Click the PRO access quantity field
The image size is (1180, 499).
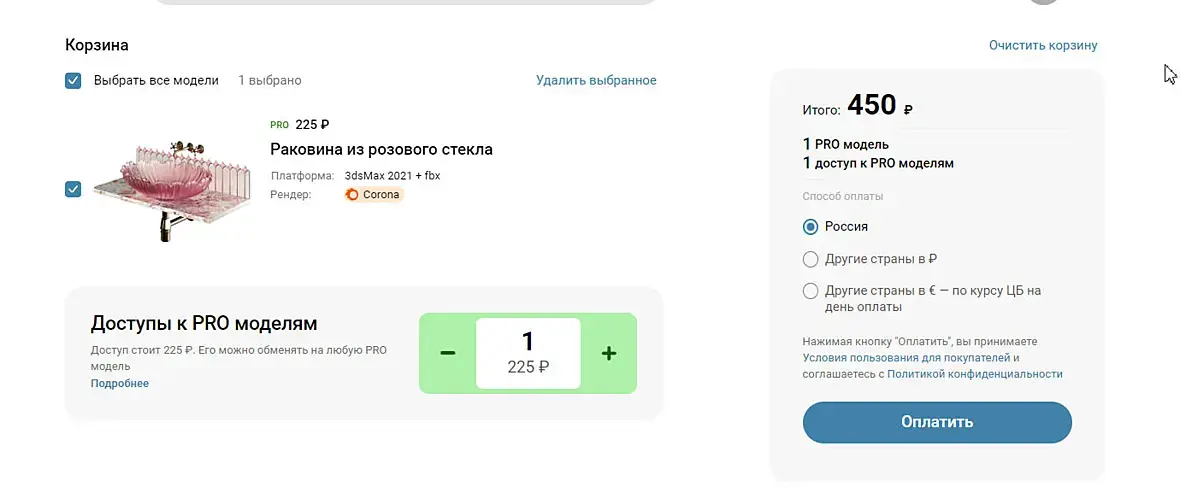coord(528,353)
